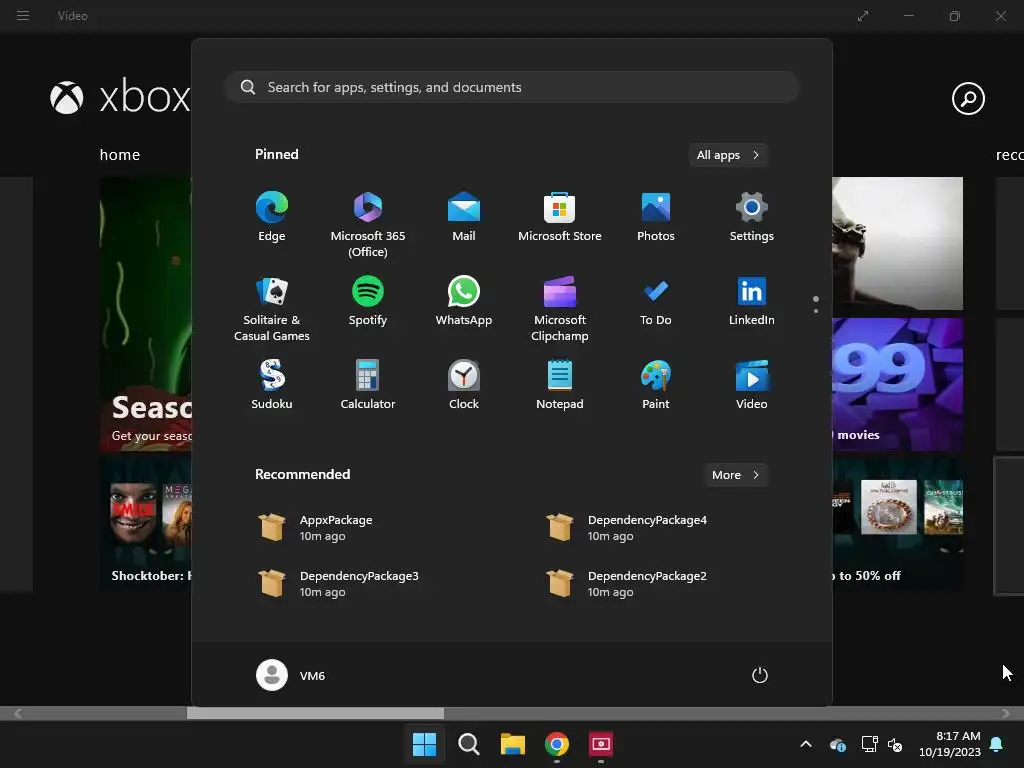Show hidden tray icons chevron
Viewport: 1024px width, 768px height.
click(806, 744)
